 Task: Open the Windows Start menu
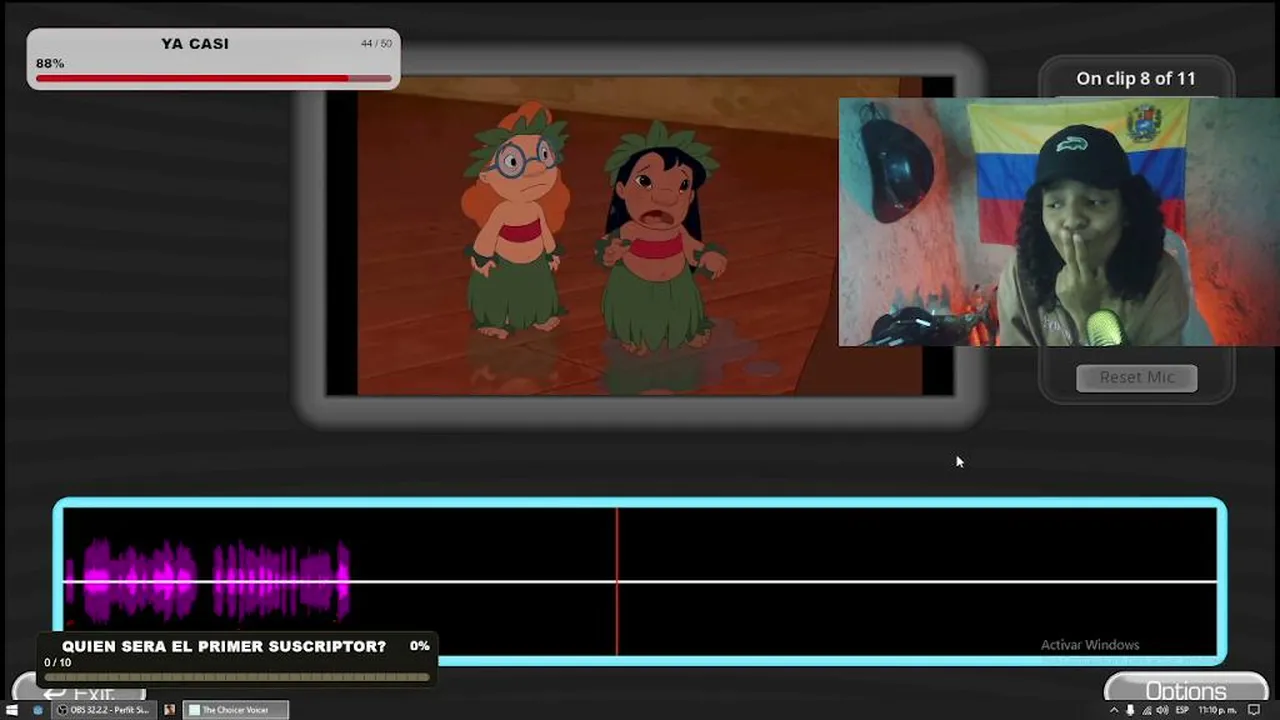(12, 710)
